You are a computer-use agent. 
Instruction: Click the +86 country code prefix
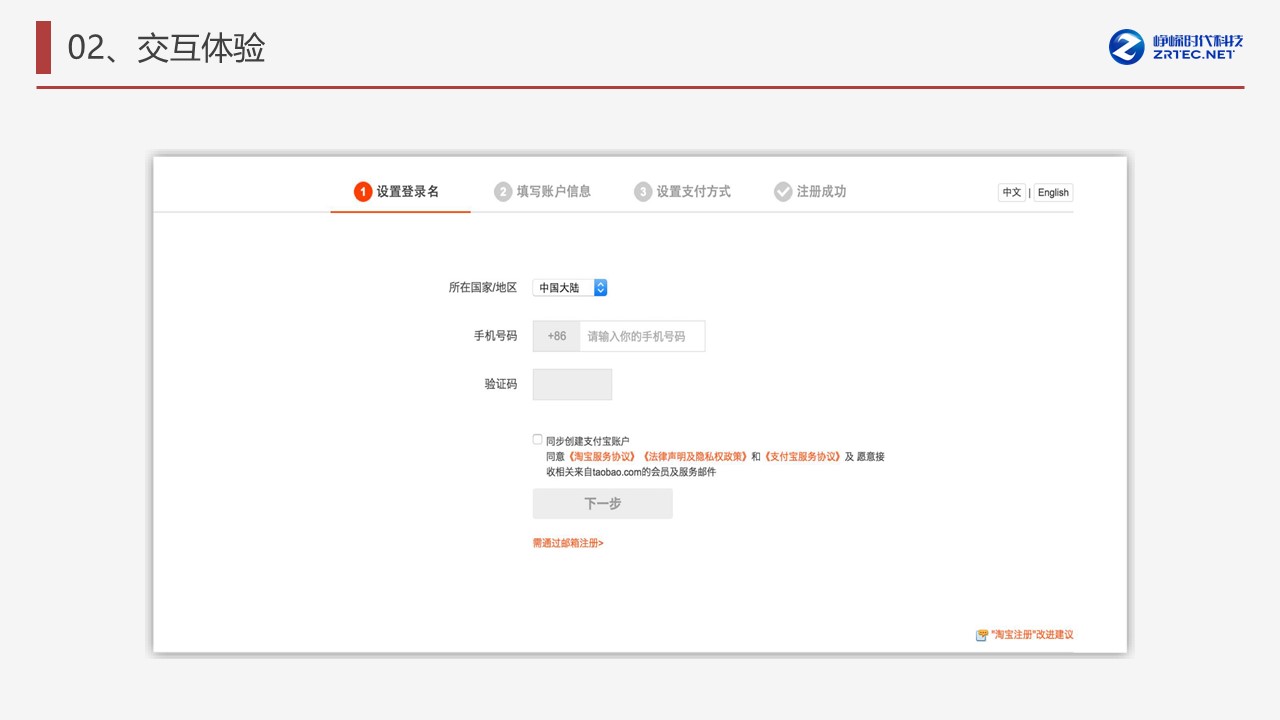click(556, 336)
